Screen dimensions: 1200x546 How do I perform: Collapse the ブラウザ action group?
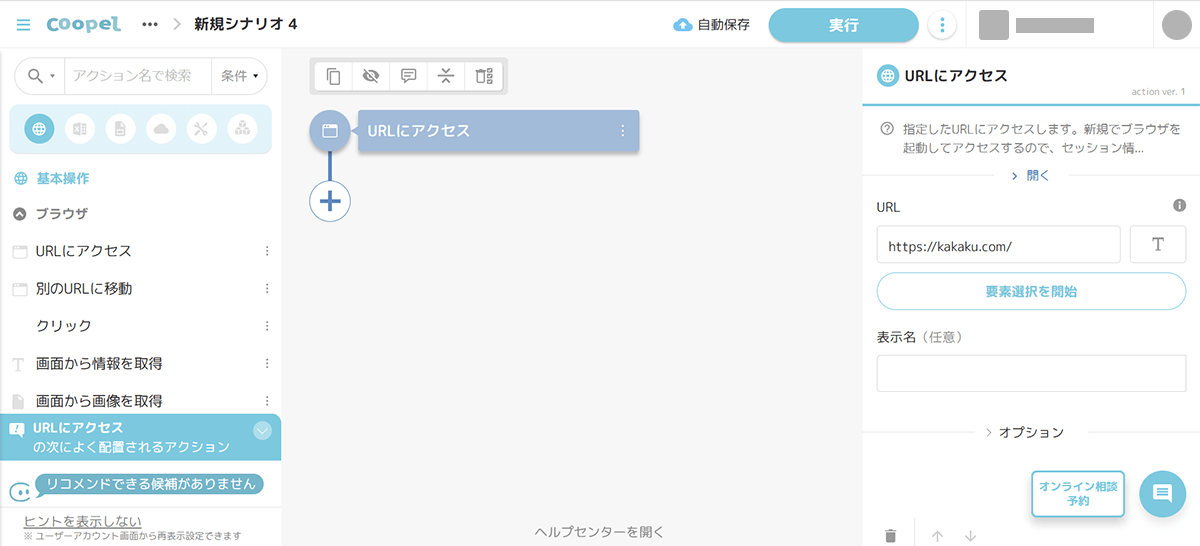pyautogui.click(x=20, y=214)
